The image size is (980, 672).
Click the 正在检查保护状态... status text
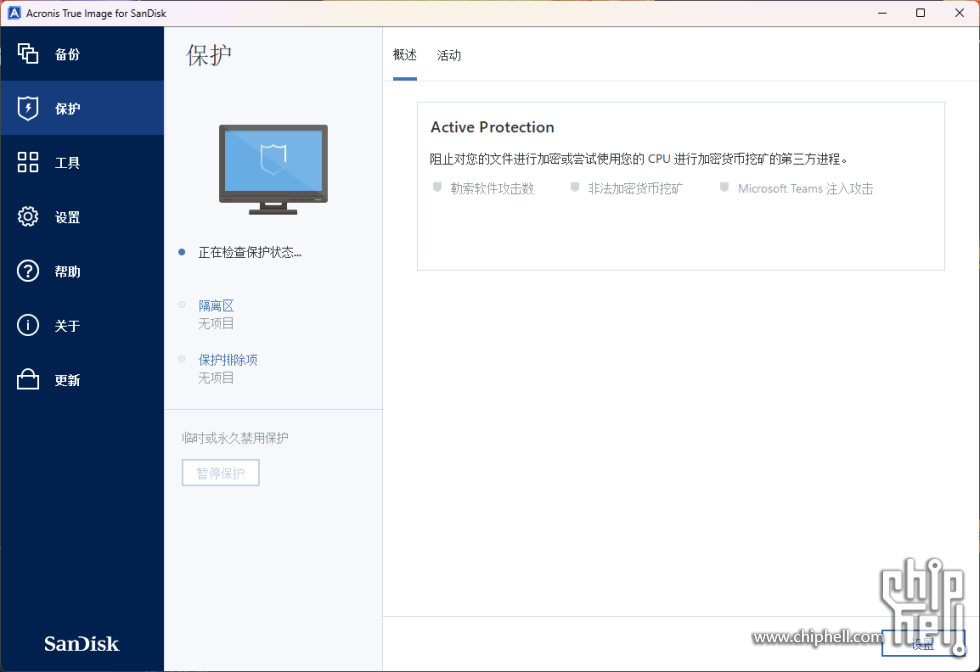point(250,252)
